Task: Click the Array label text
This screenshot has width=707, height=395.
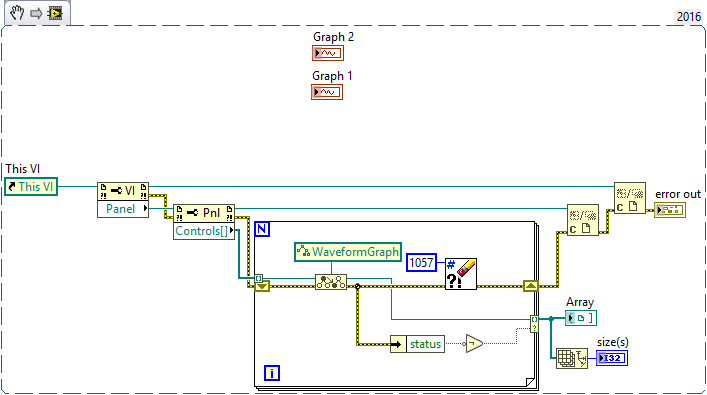Action: 580,302
